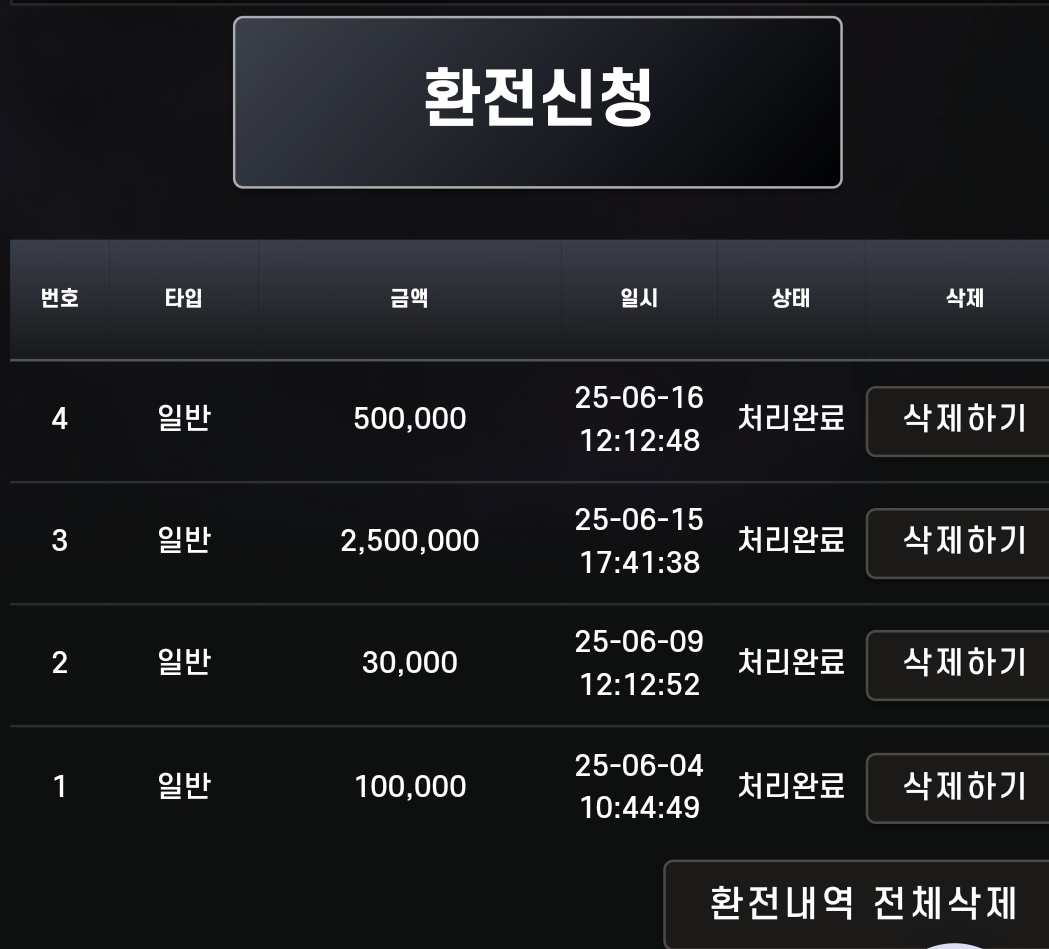Delete row 1 with 삭제하기
This screenshot has height=949, width=1049.
[x=958, y=788]
